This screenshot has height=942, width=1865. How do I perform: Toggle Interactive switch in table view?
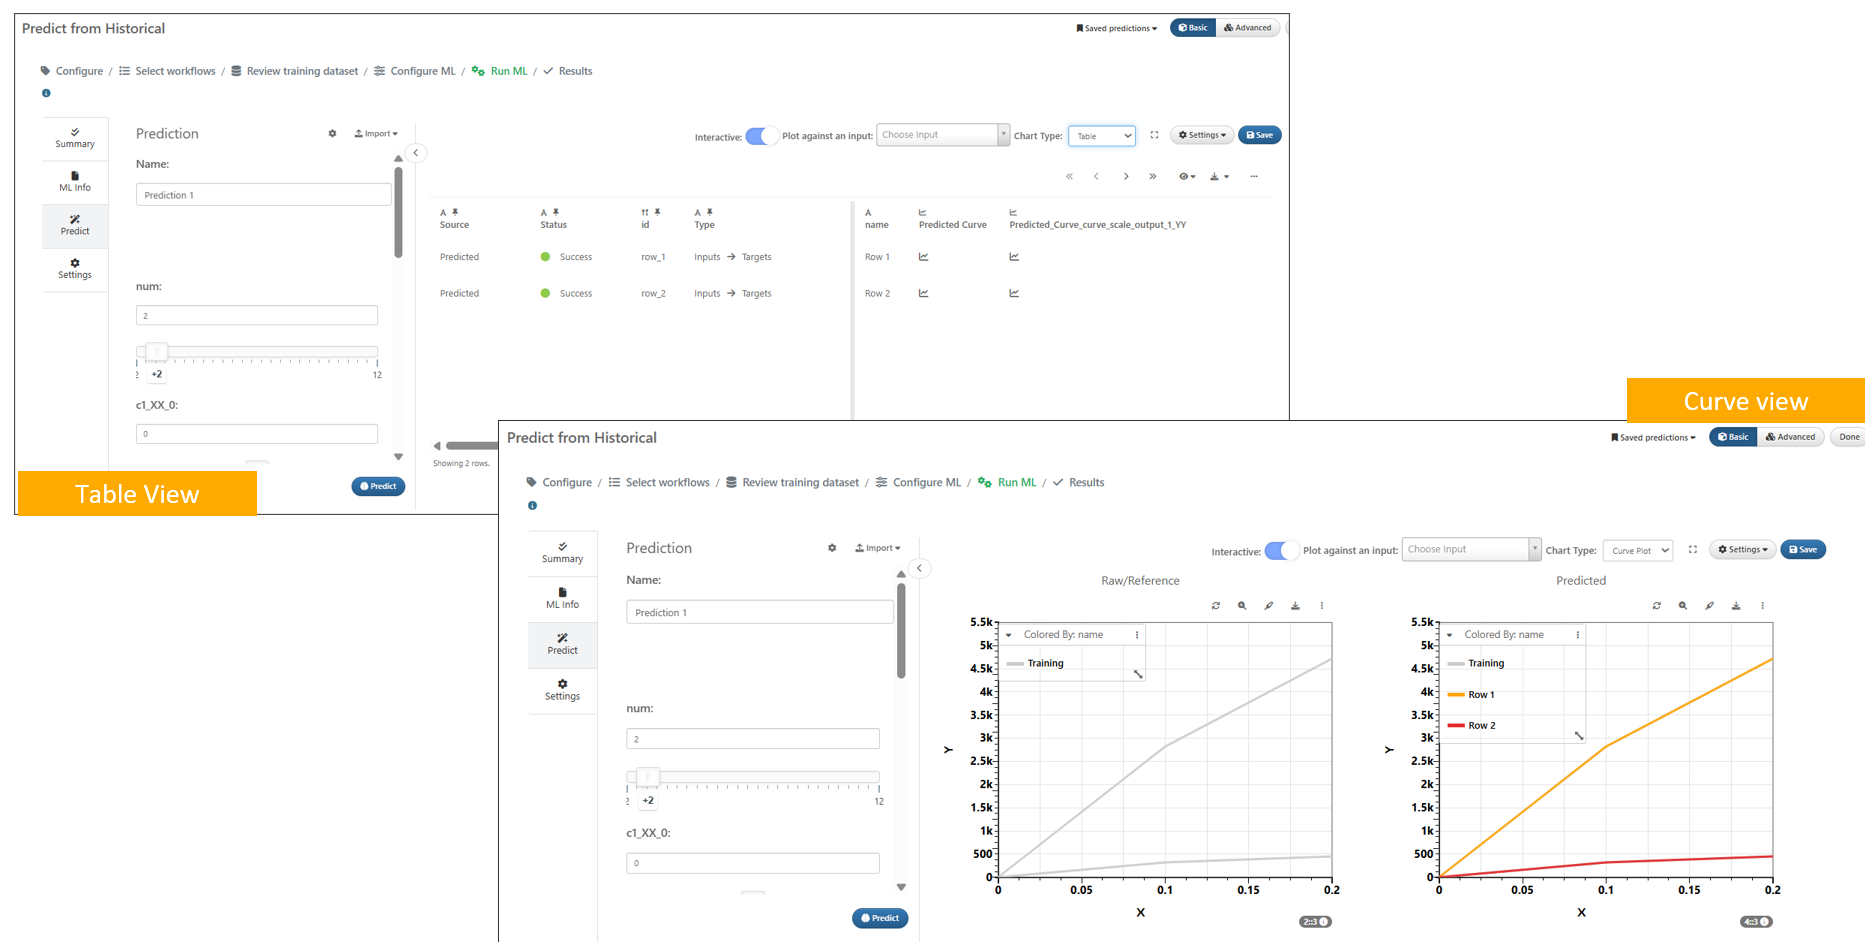(x=761, y=136)
